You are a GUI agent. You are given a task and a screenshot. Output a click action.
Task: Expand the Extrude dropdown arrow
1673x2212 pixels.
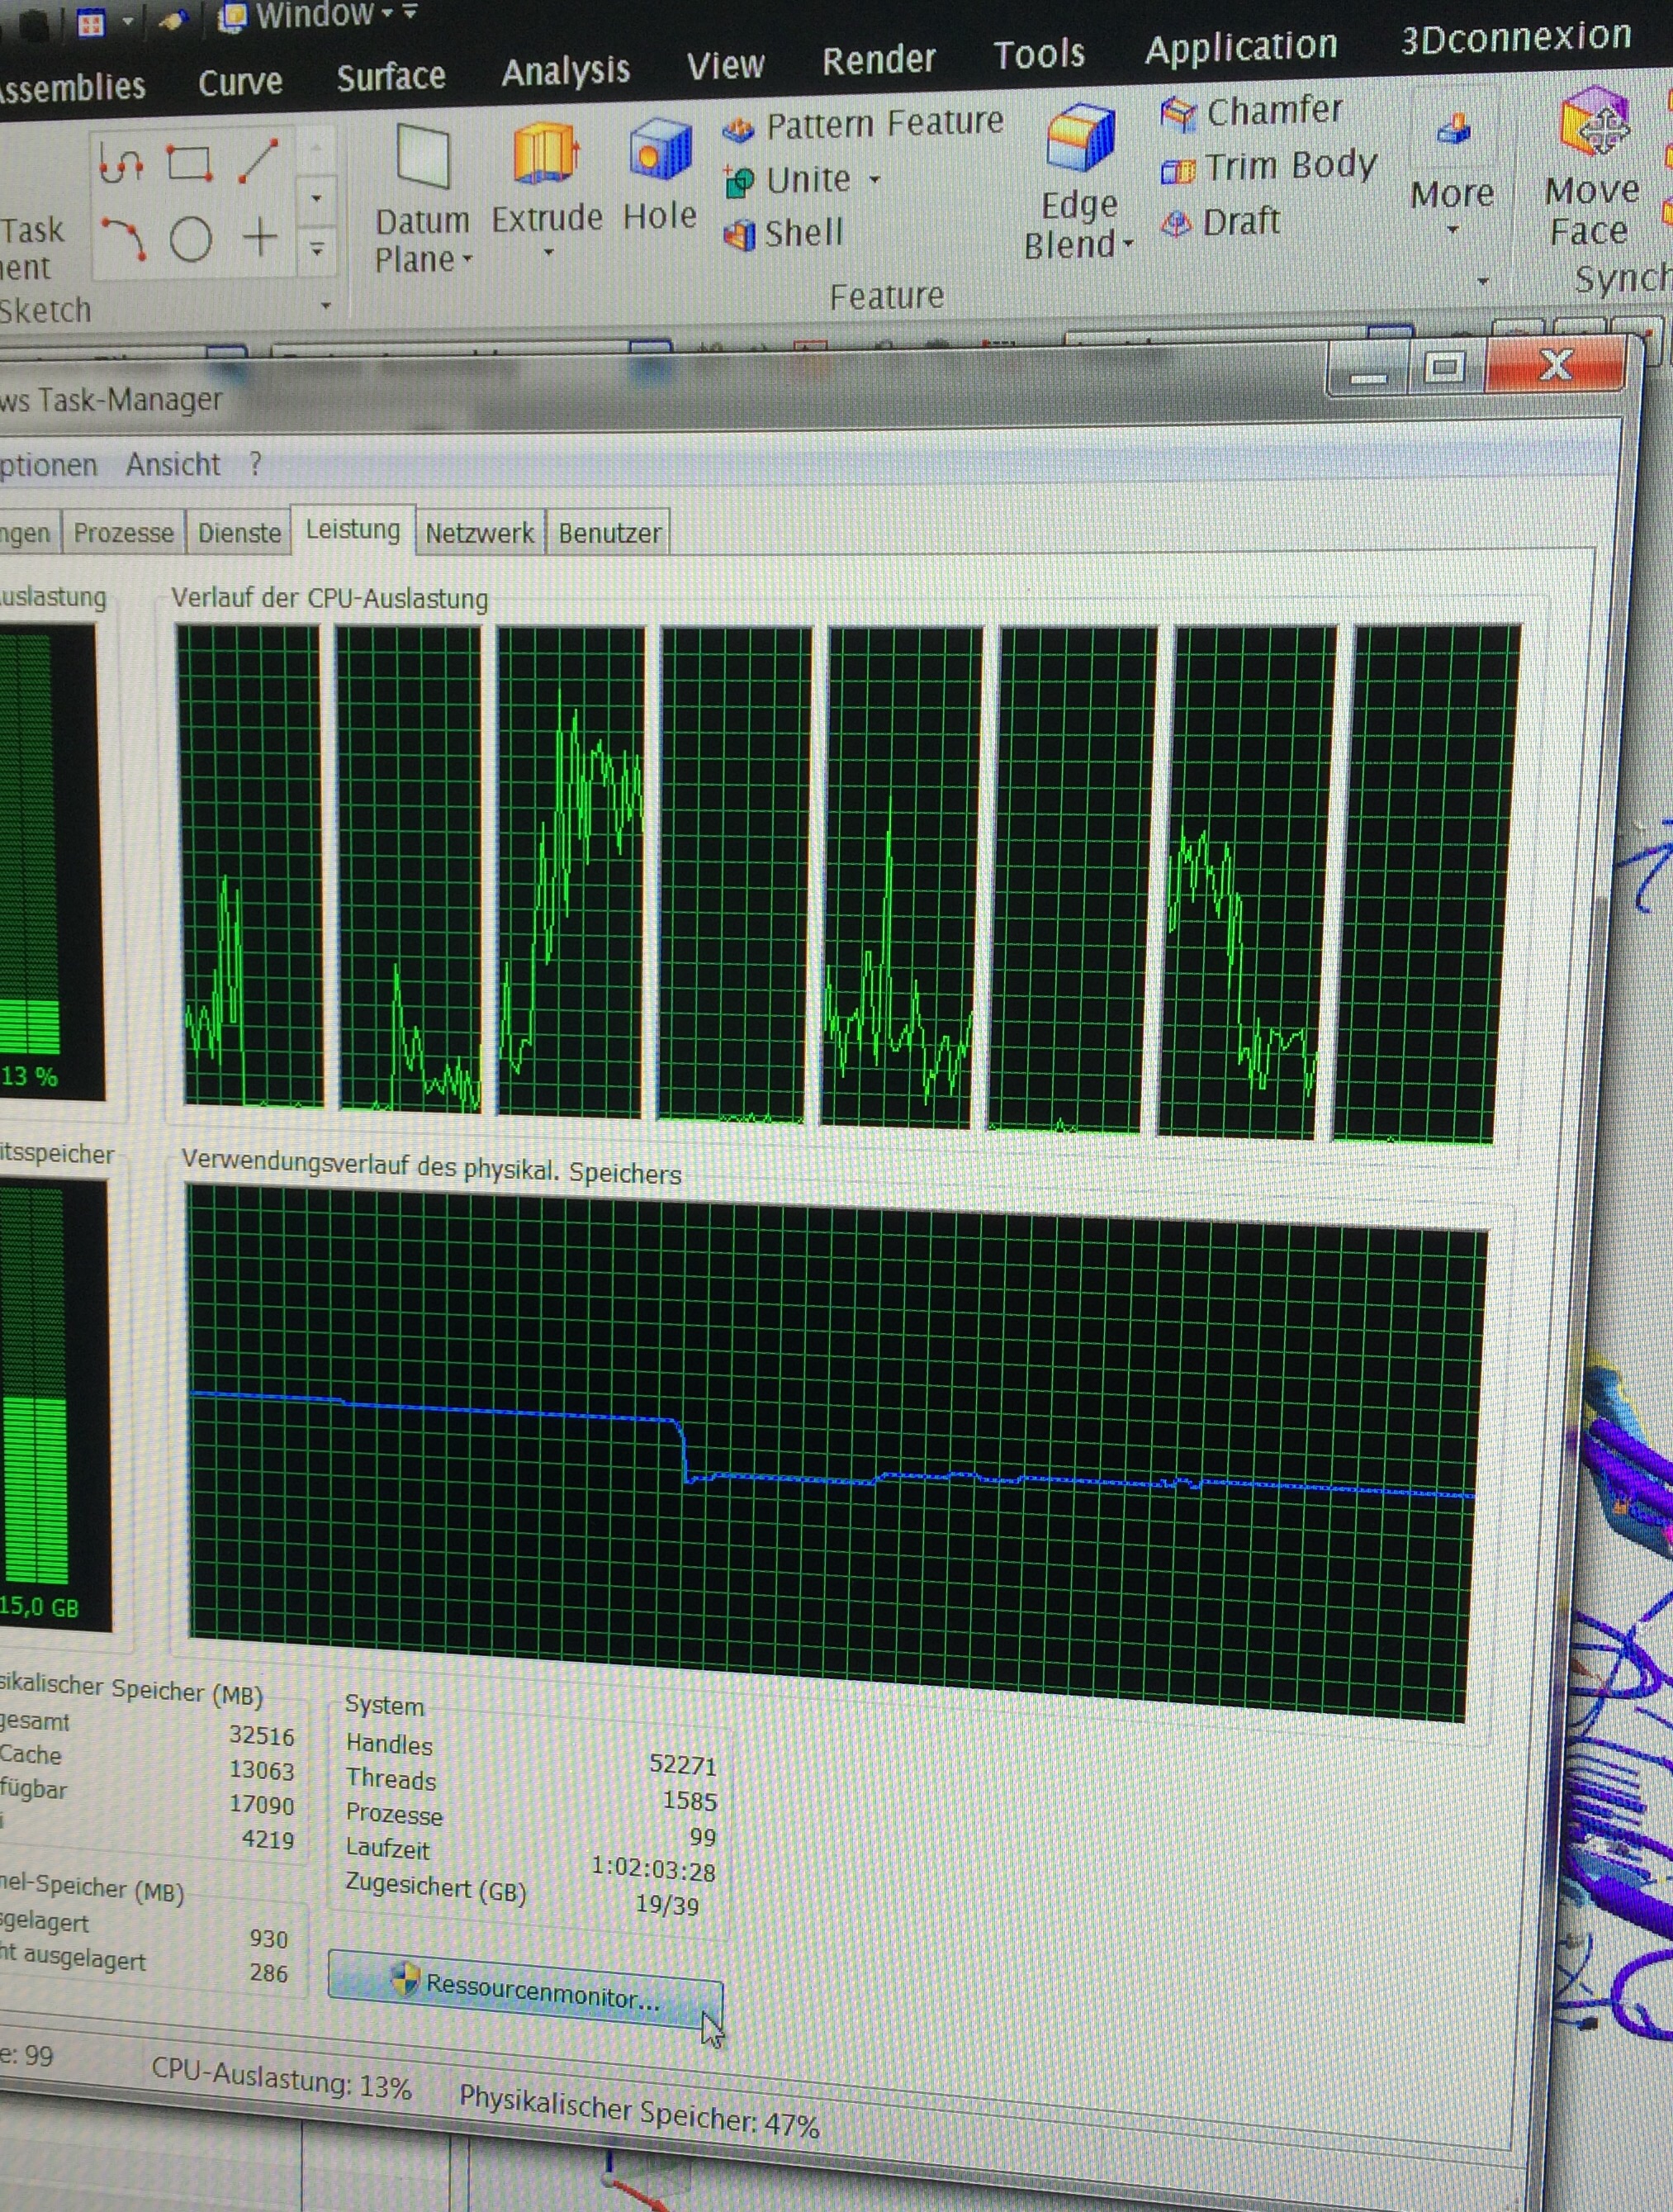tap(548, 253)
